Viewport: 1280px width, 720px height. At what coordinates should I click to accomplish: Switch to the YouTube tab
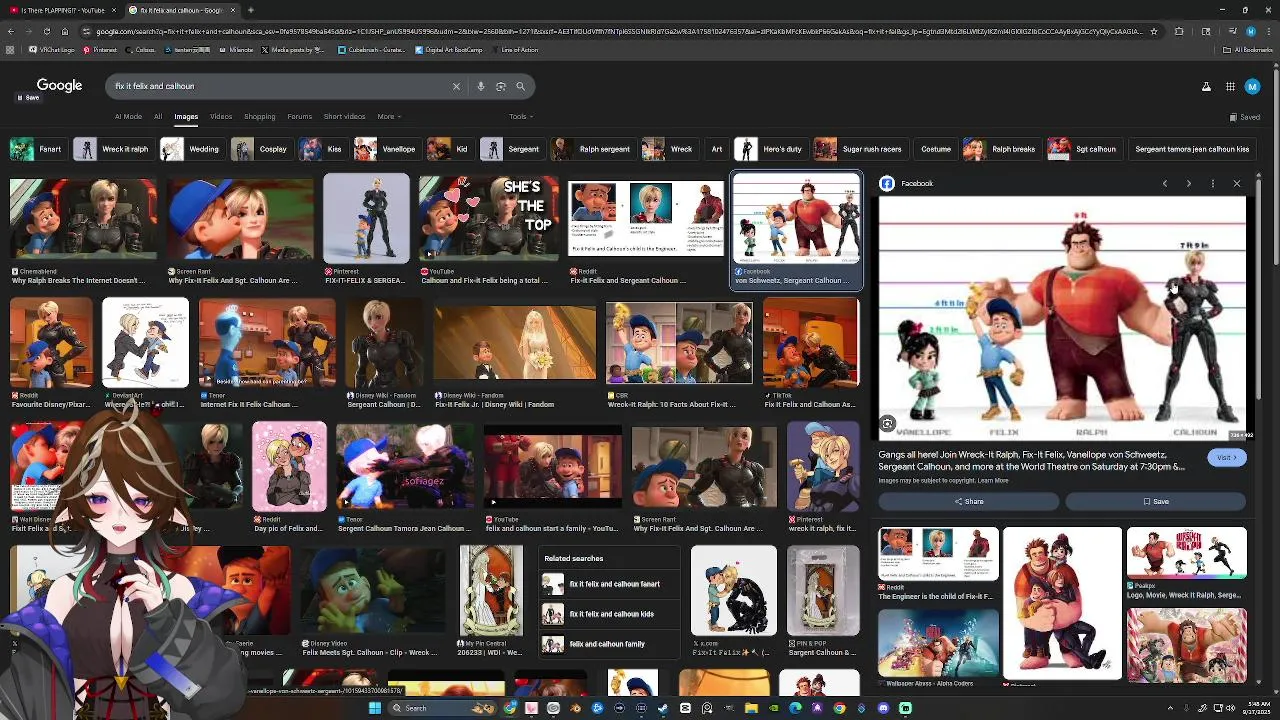[62, 10]
